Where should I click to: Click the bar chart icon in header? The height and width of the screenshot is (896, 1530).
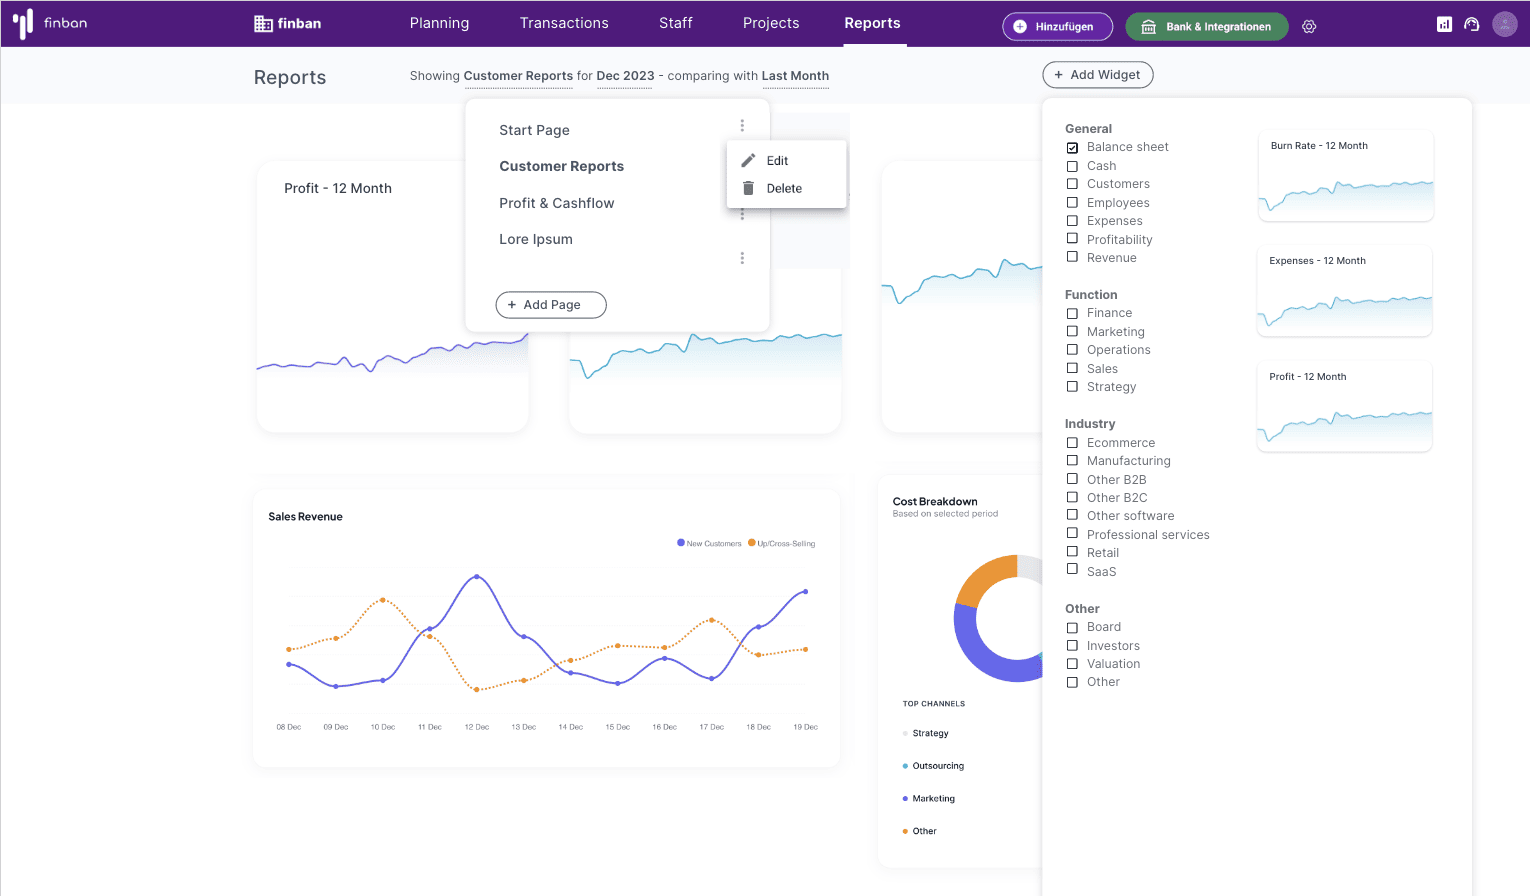1444,24
